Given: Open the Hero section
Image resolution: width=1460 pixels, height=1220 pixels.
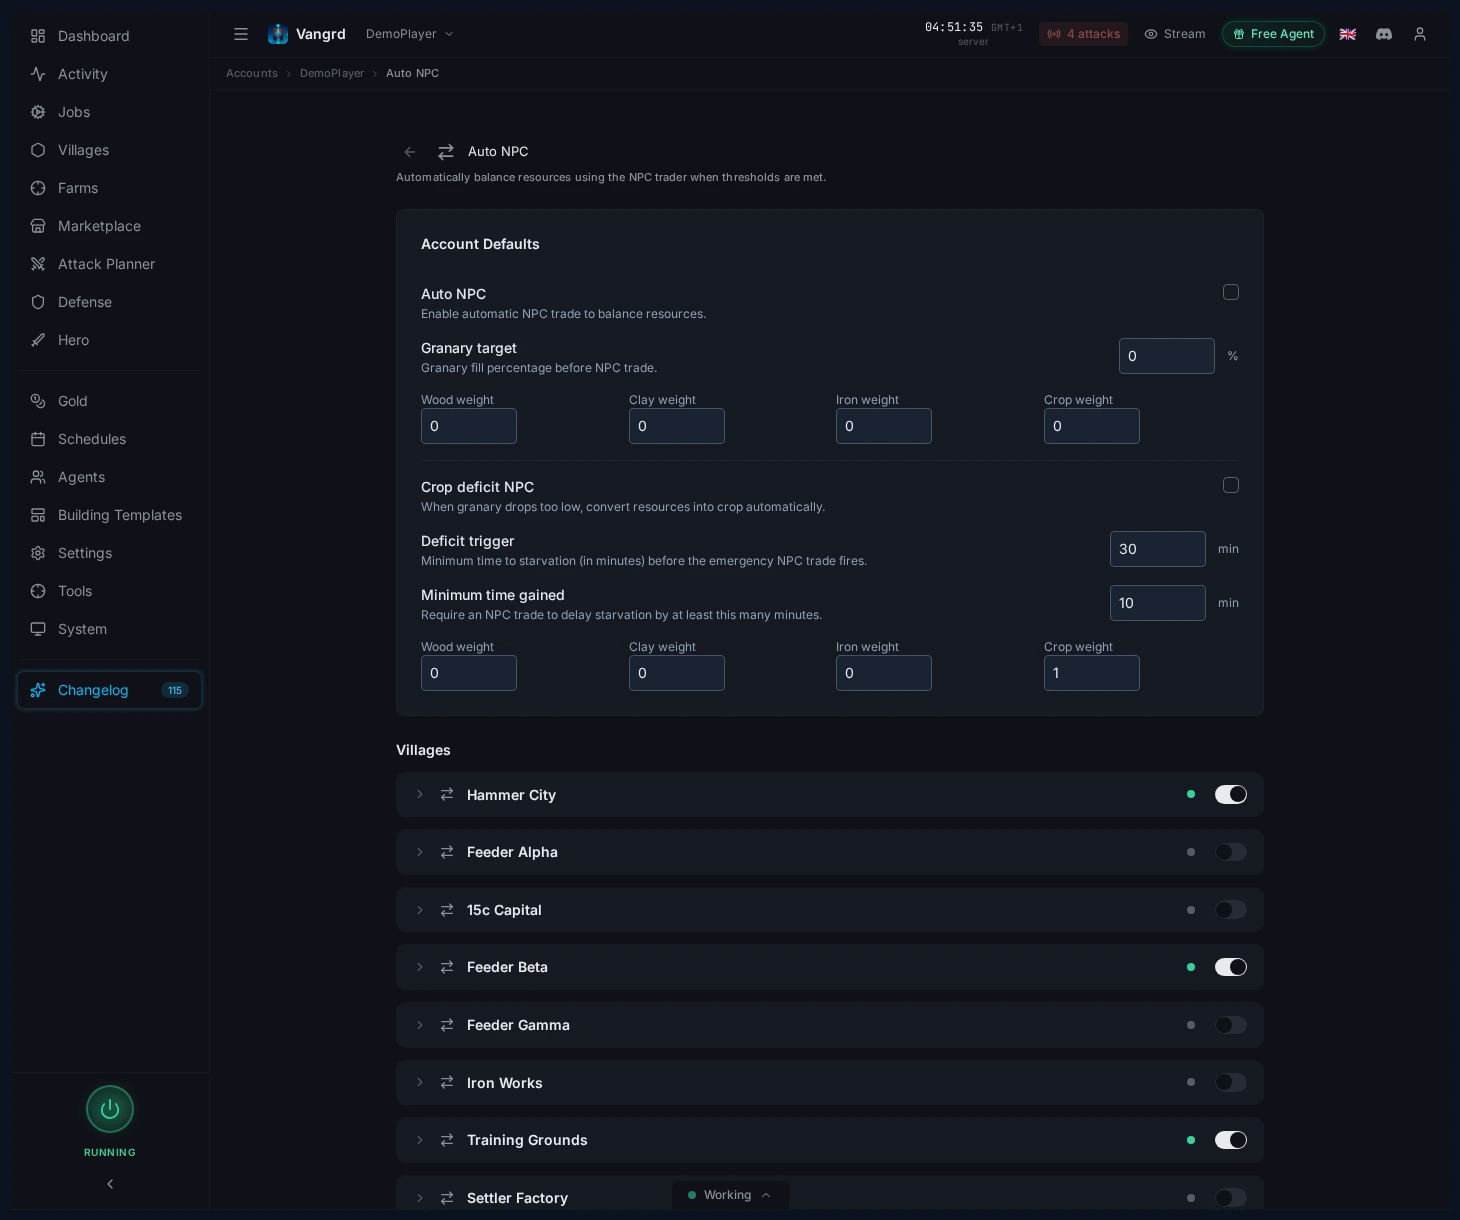Looking at the screenshot, I should coord(73,340).
